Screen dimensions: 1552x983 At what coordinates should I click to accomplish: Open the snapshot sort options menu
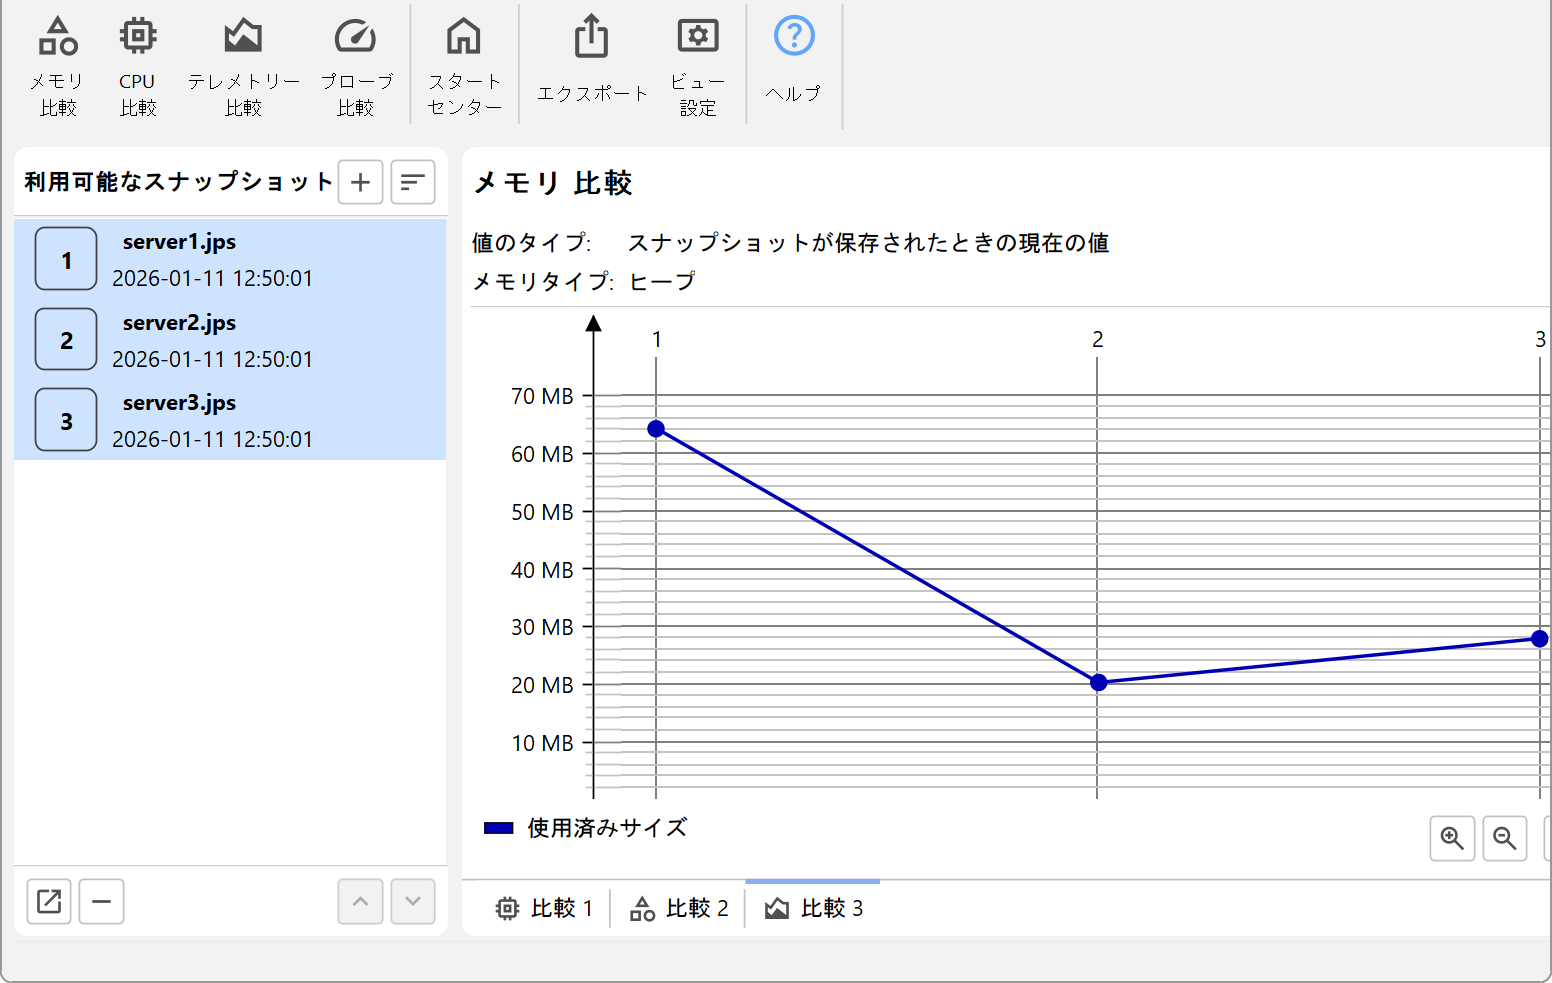[x=412, y=182]
